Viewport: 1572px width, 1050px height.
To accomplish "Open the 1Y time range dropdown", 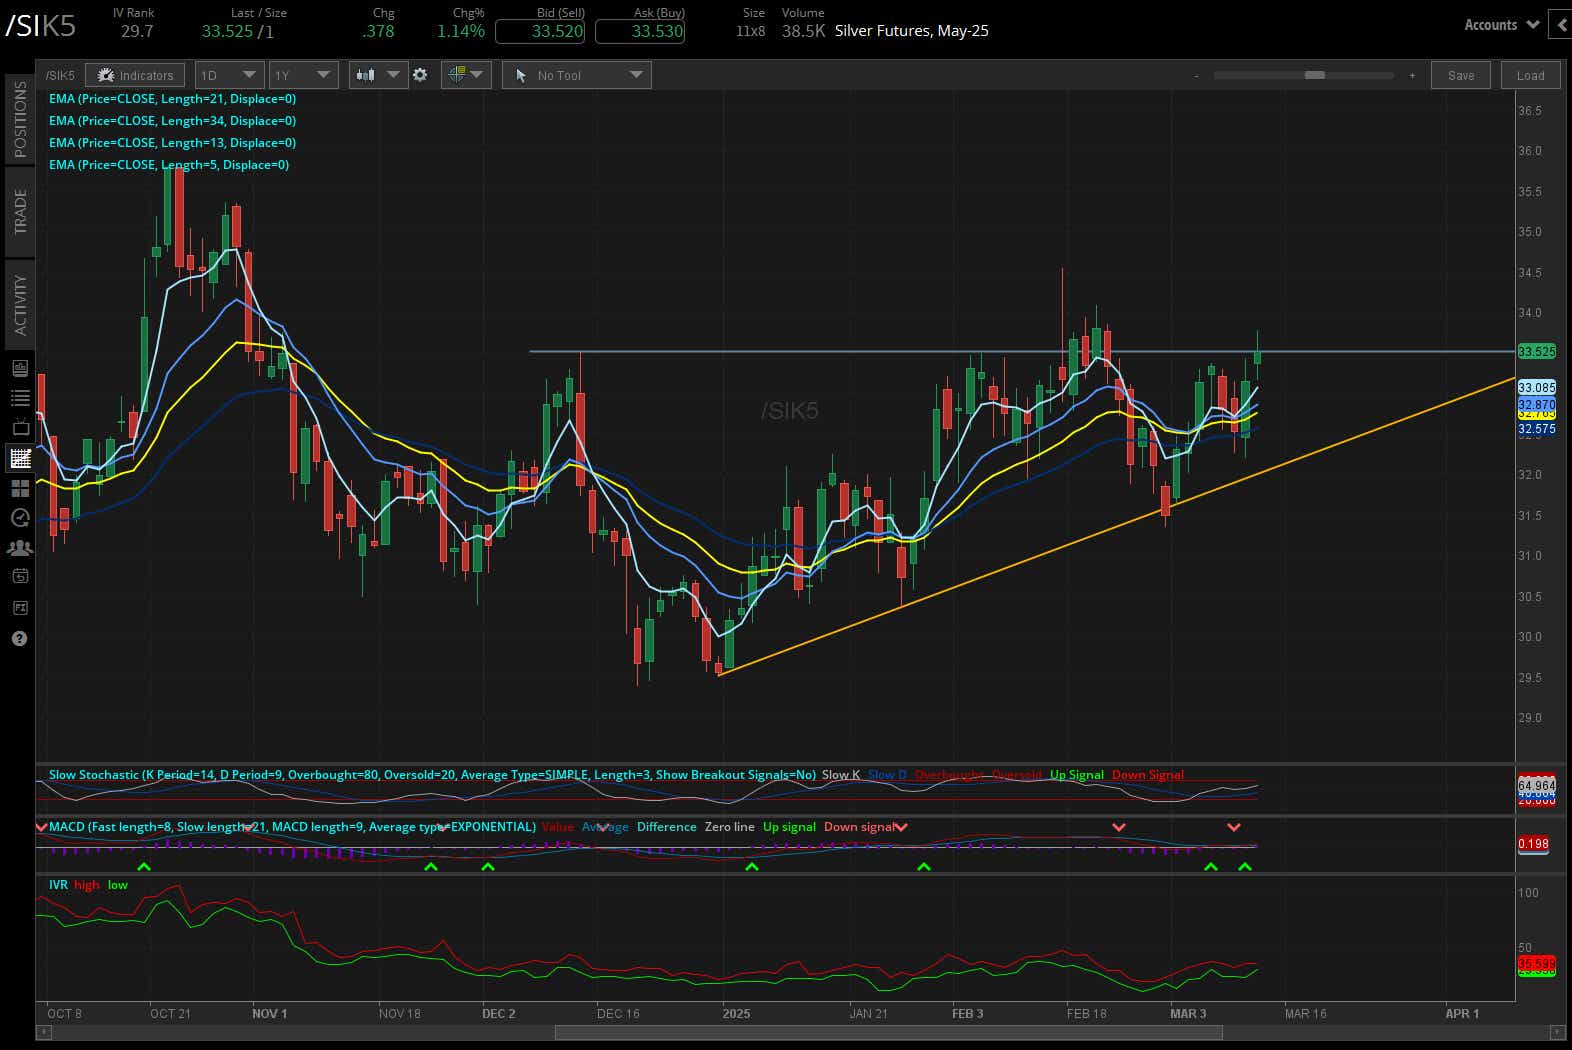I will coord(303,75).
